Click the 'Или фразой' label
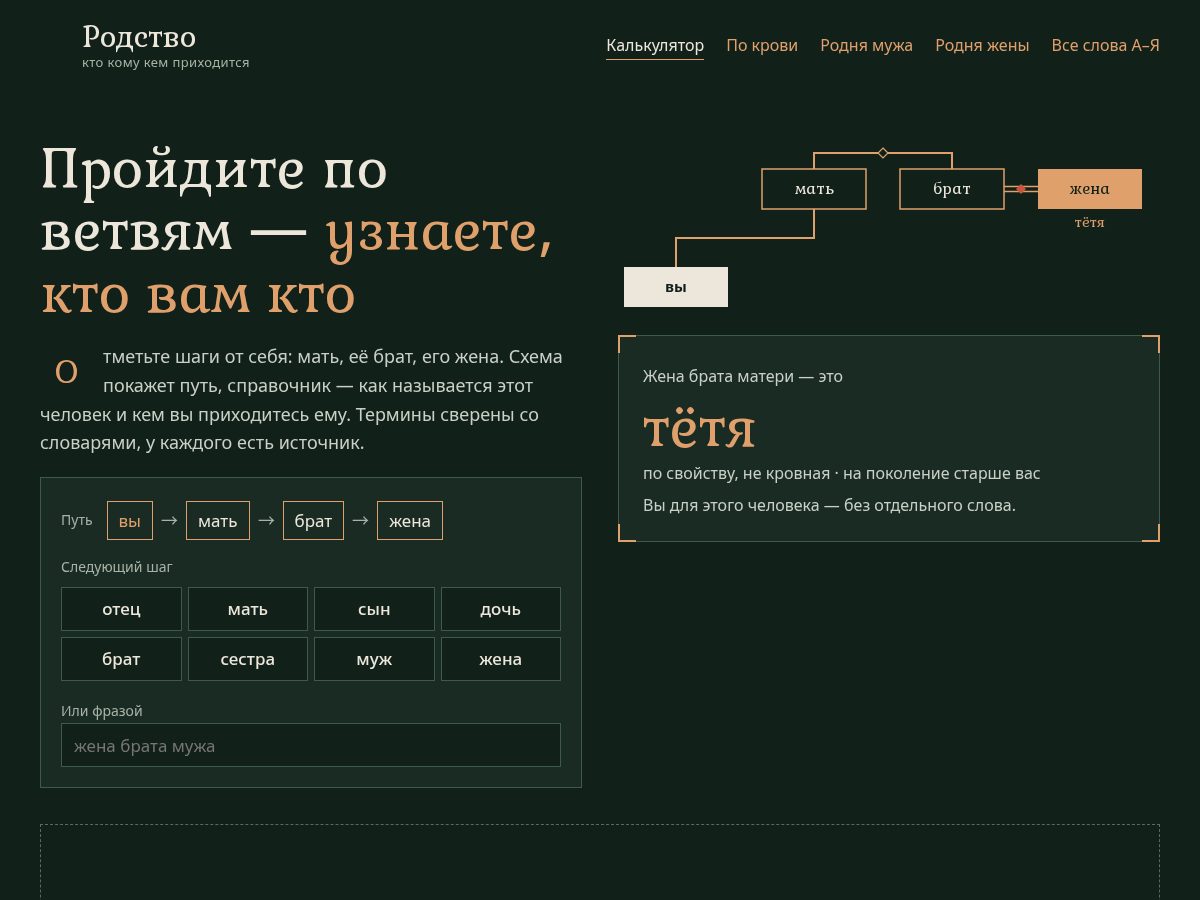 (x=102, y=711)
